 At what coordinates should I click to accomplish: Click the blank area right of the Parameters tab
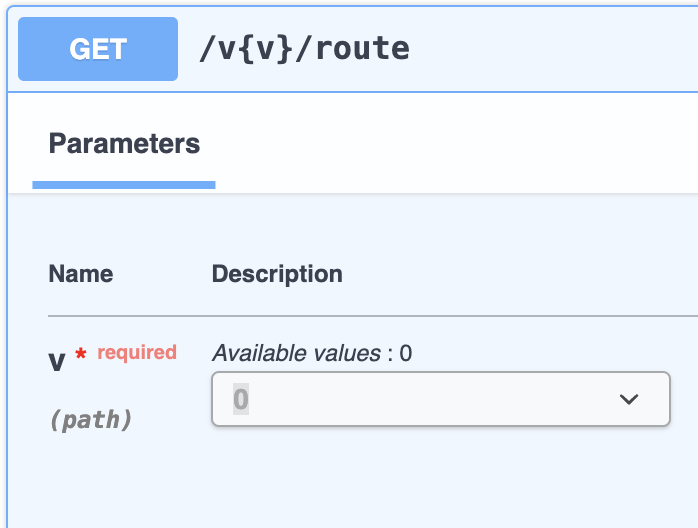[x=454, y=144]
